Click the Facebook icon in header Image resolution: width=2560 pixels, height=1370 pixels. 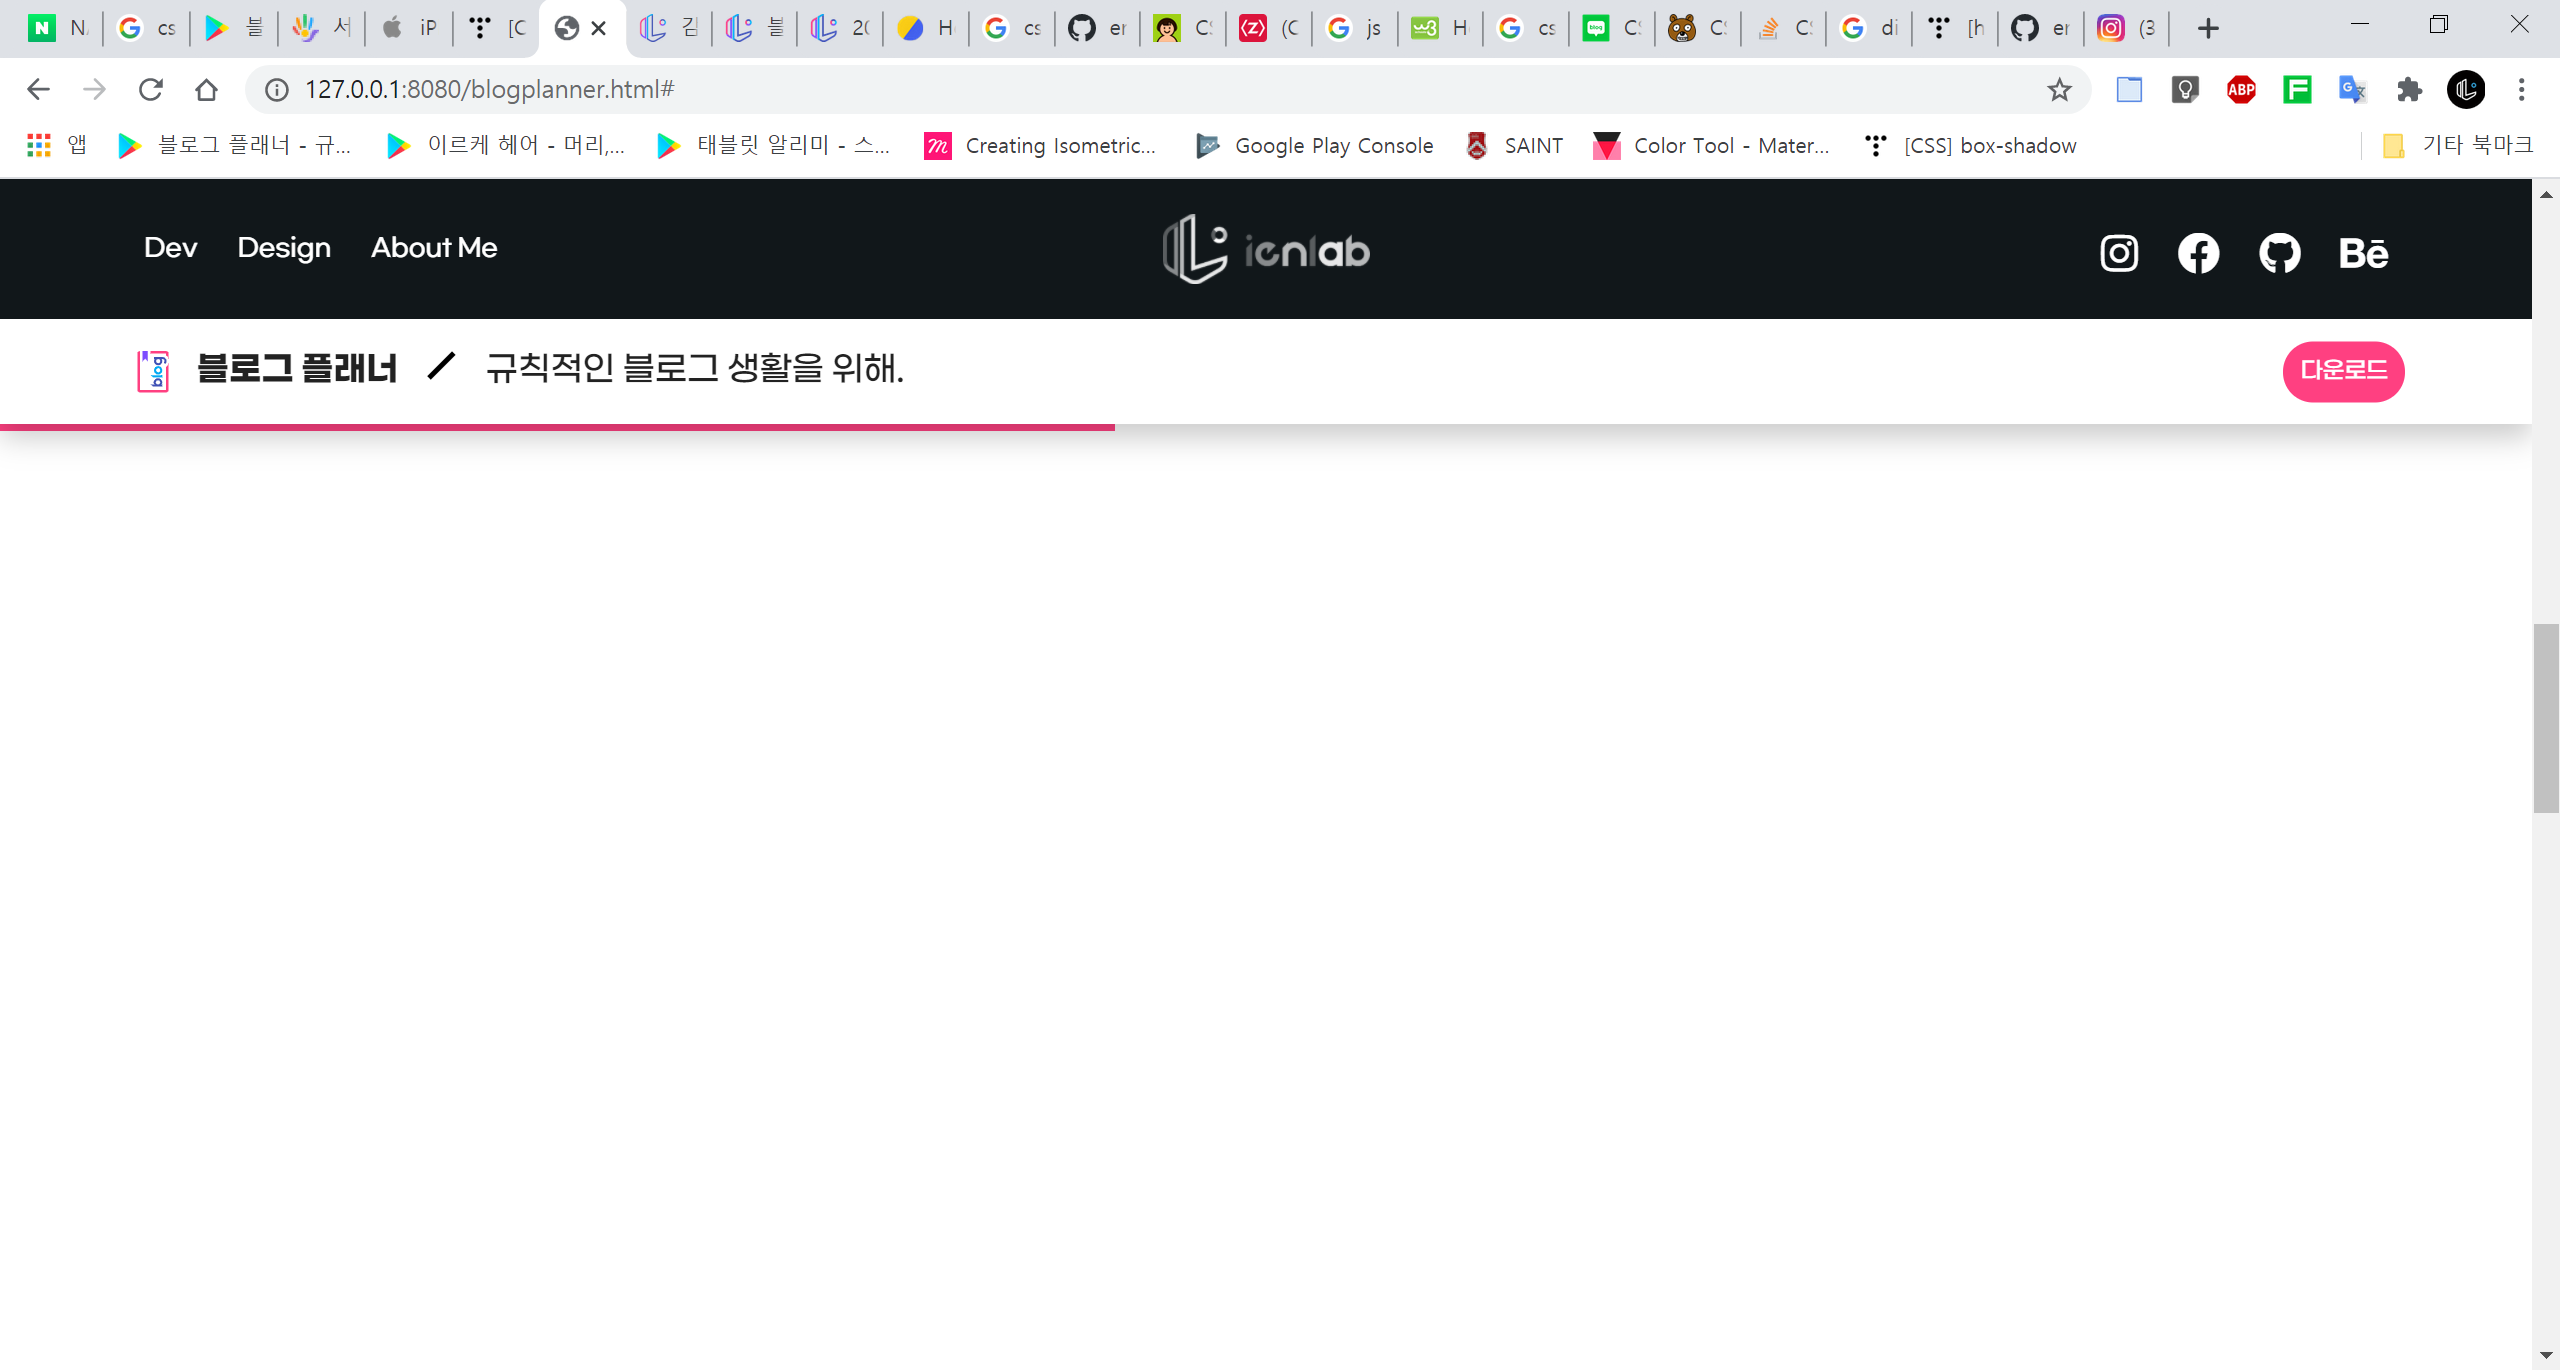(2198, 253)
